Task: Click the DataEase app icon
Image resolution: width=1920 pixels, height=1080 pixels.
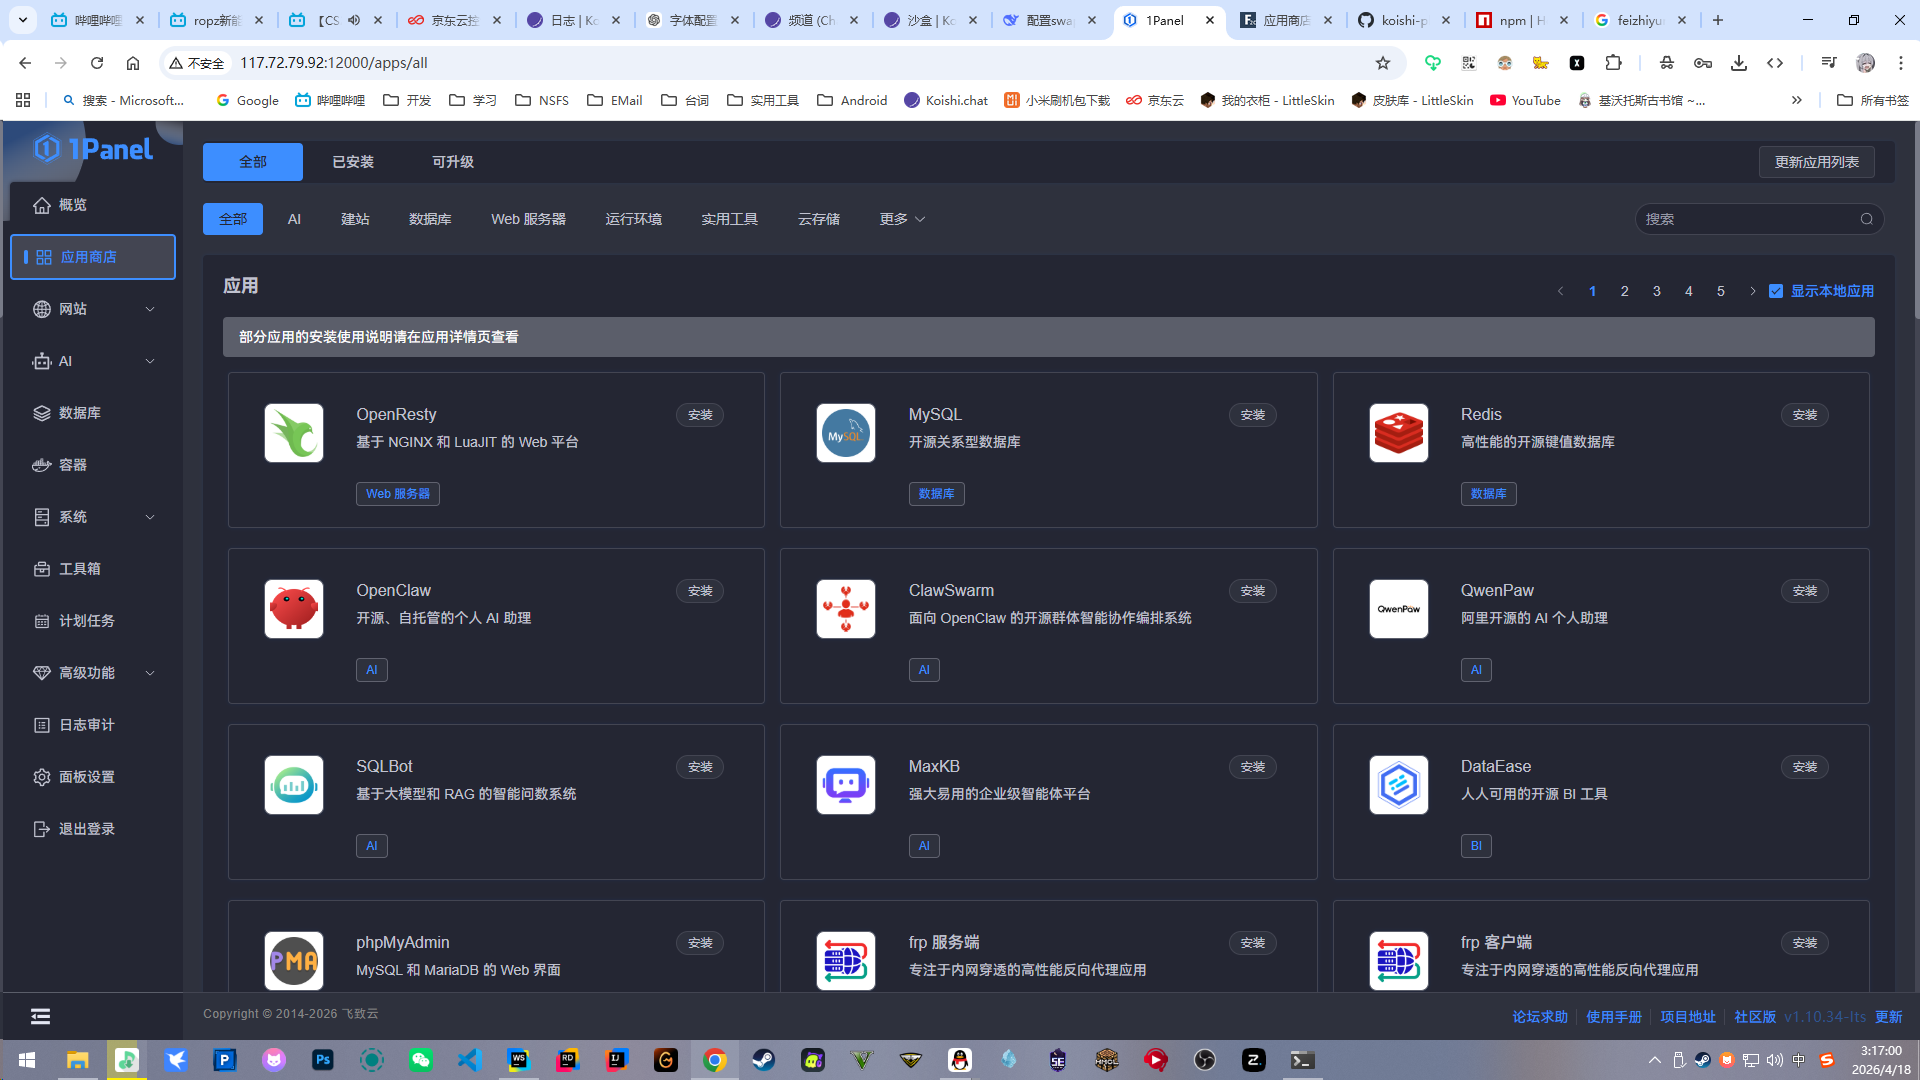Action: [x=1398, y=785]
